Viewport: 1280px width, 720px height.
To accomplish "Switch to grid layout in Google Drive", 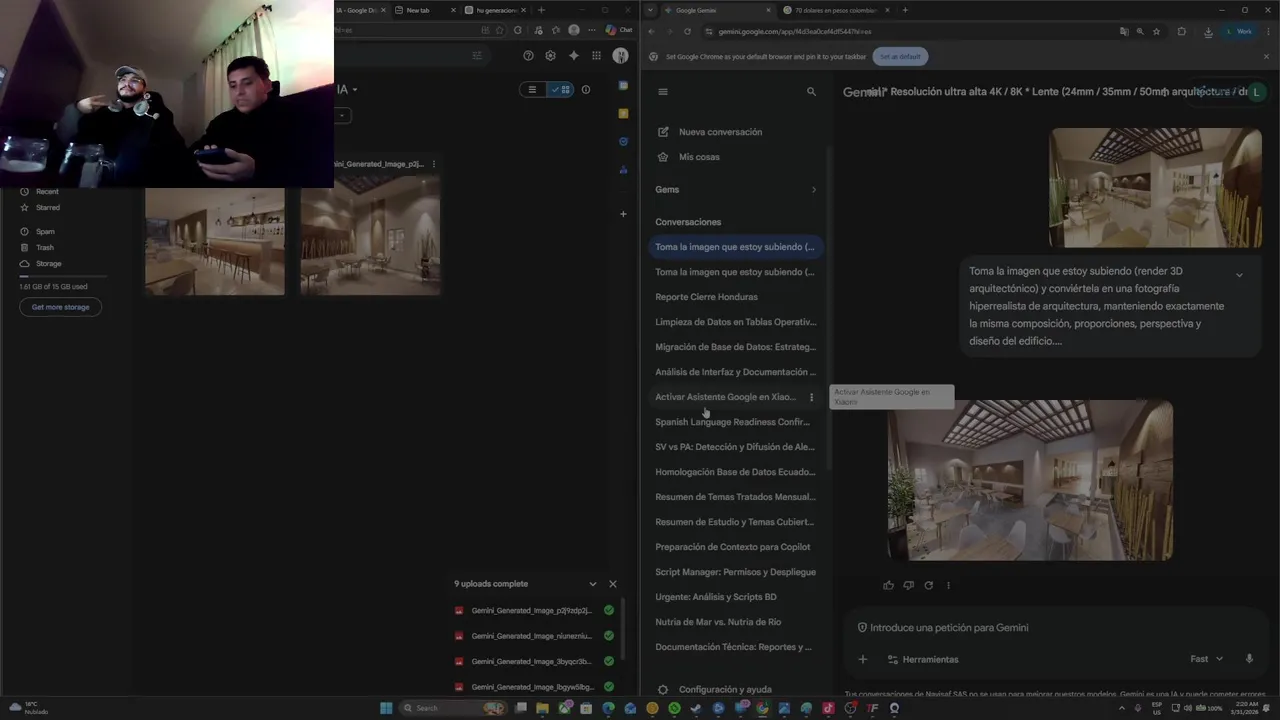I will pyautogui.click(x=560, y=89).
